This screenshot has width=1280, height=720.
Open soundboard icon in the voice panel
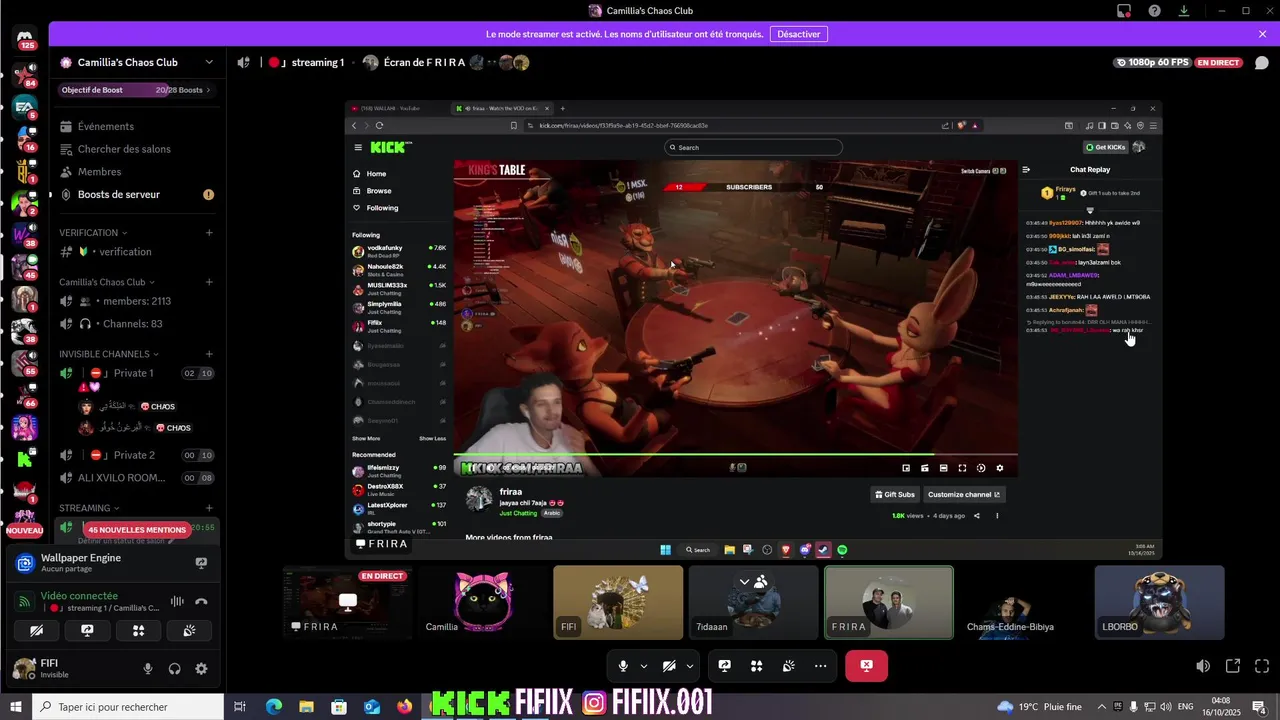[x=189, y=630]
